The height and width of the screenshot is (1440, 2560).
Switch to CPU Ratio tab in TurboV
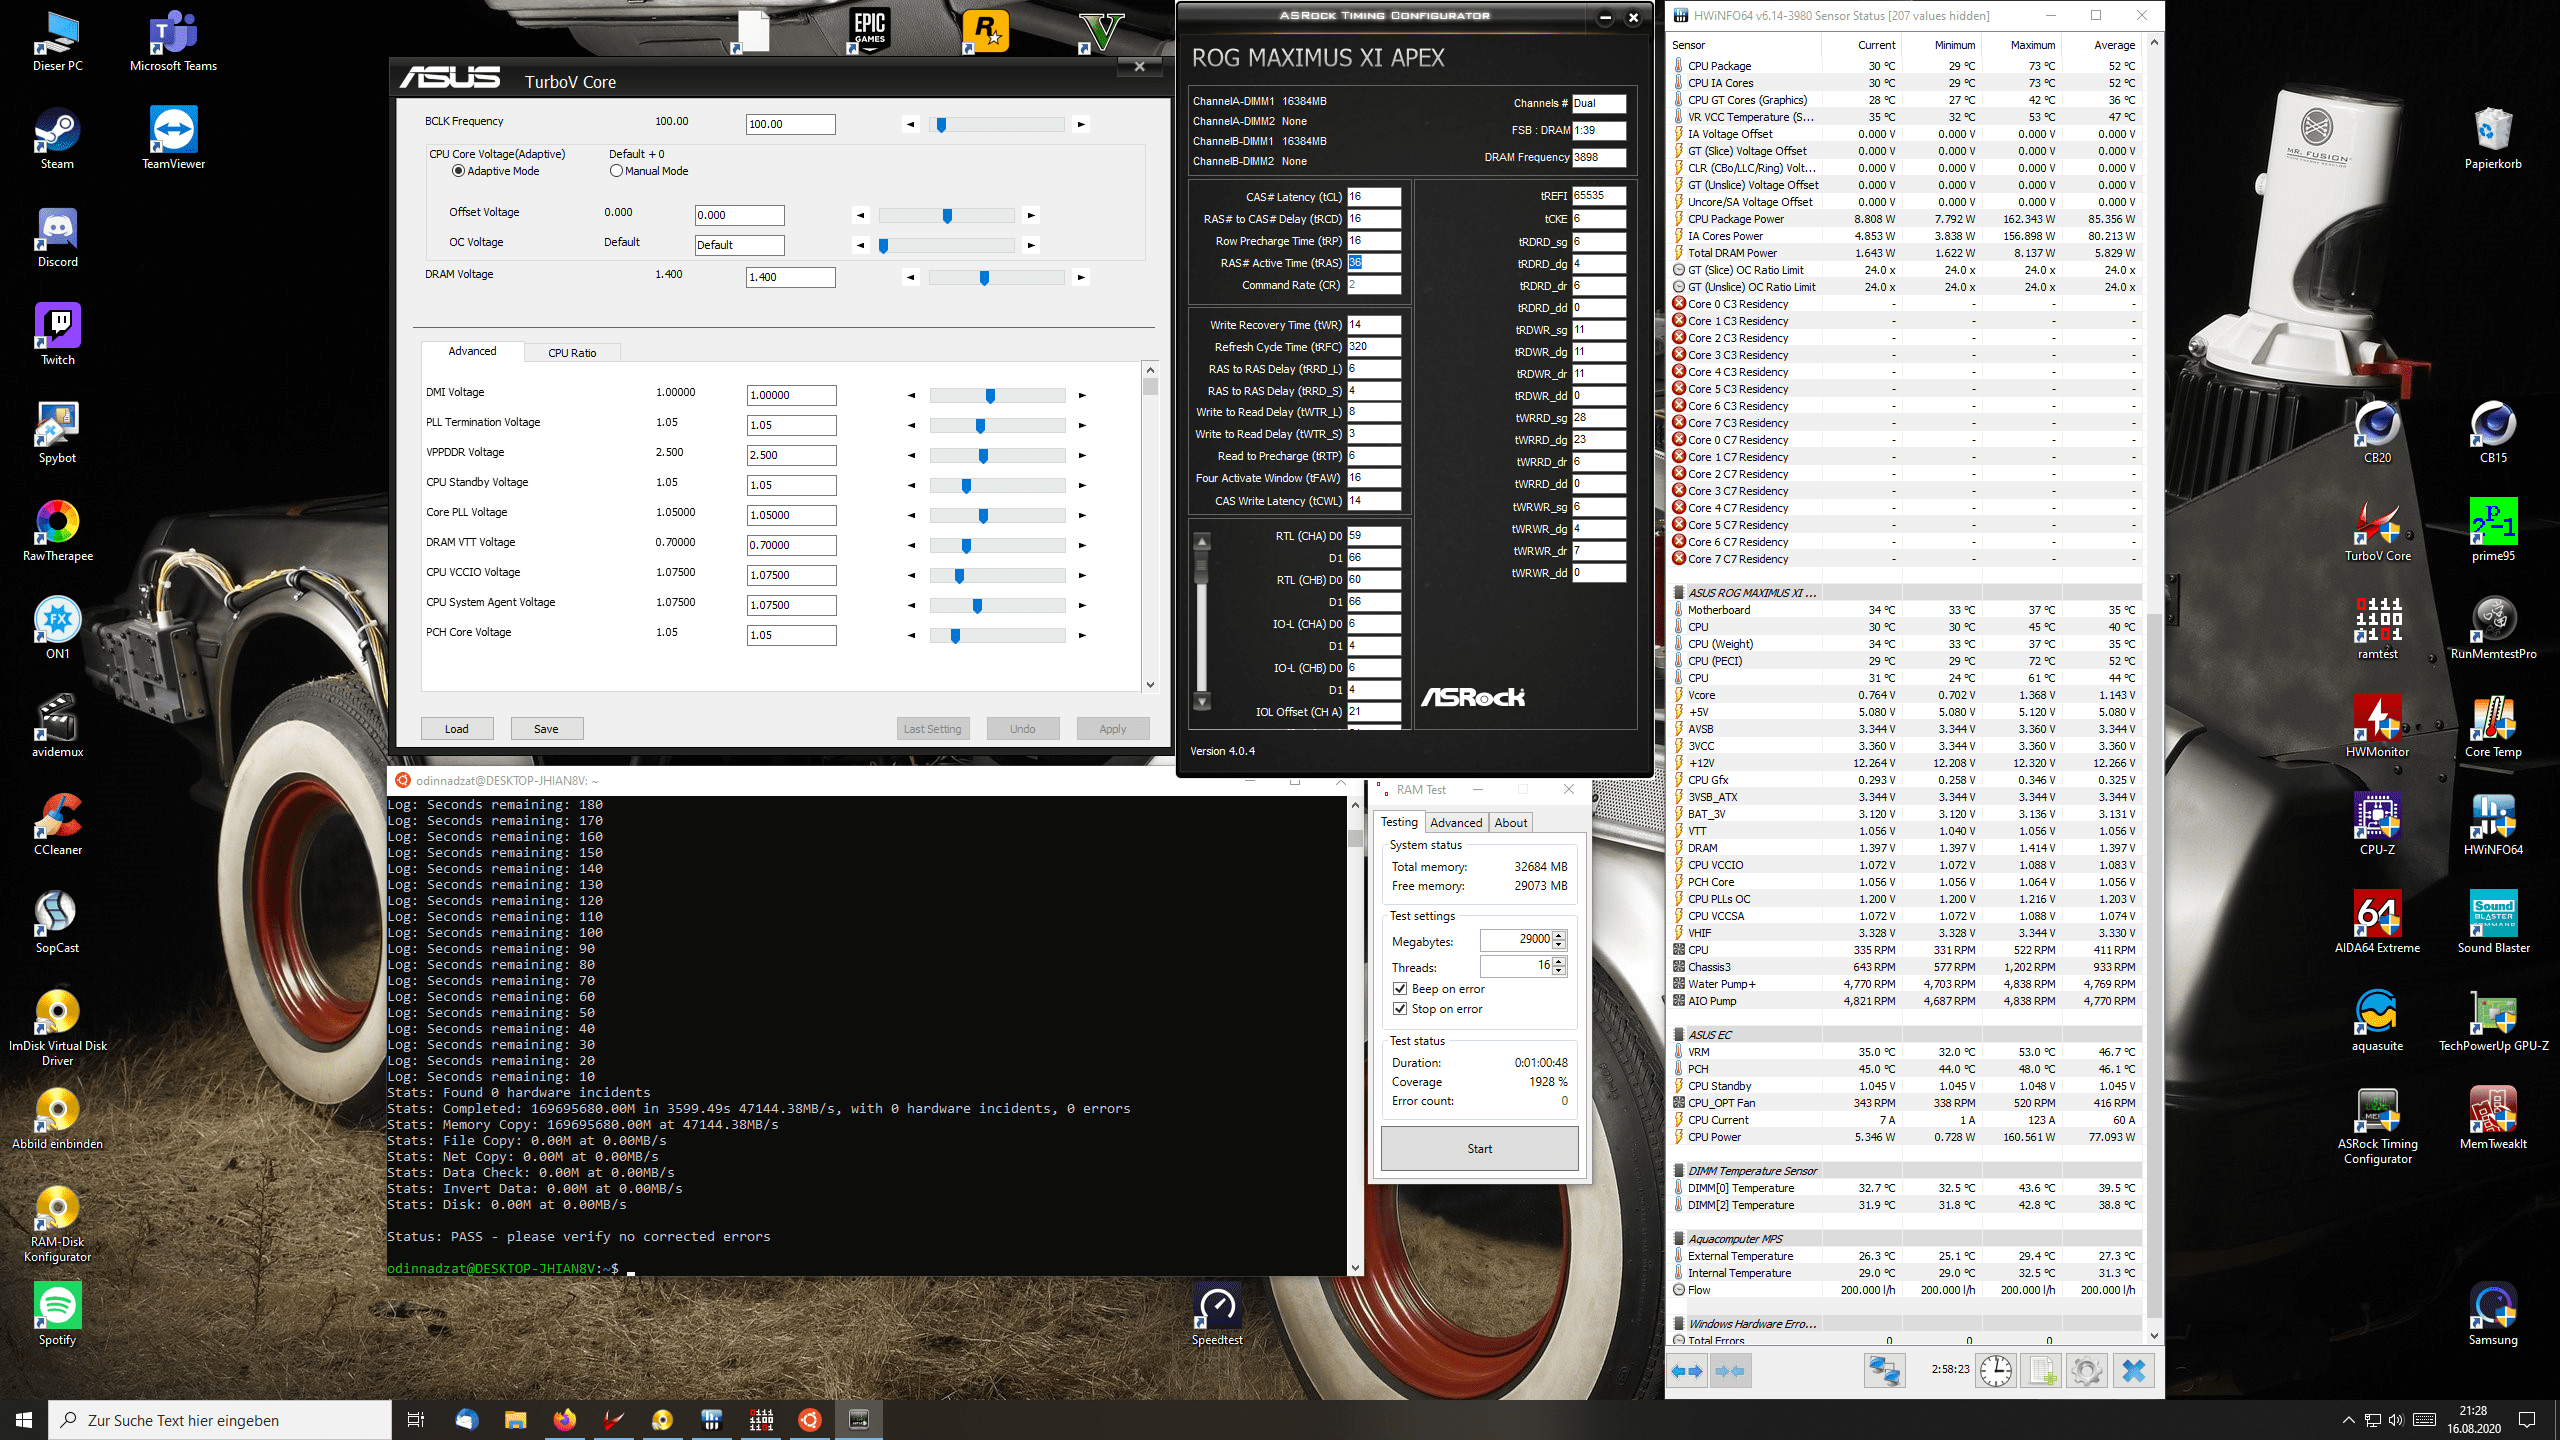point(572,353)
